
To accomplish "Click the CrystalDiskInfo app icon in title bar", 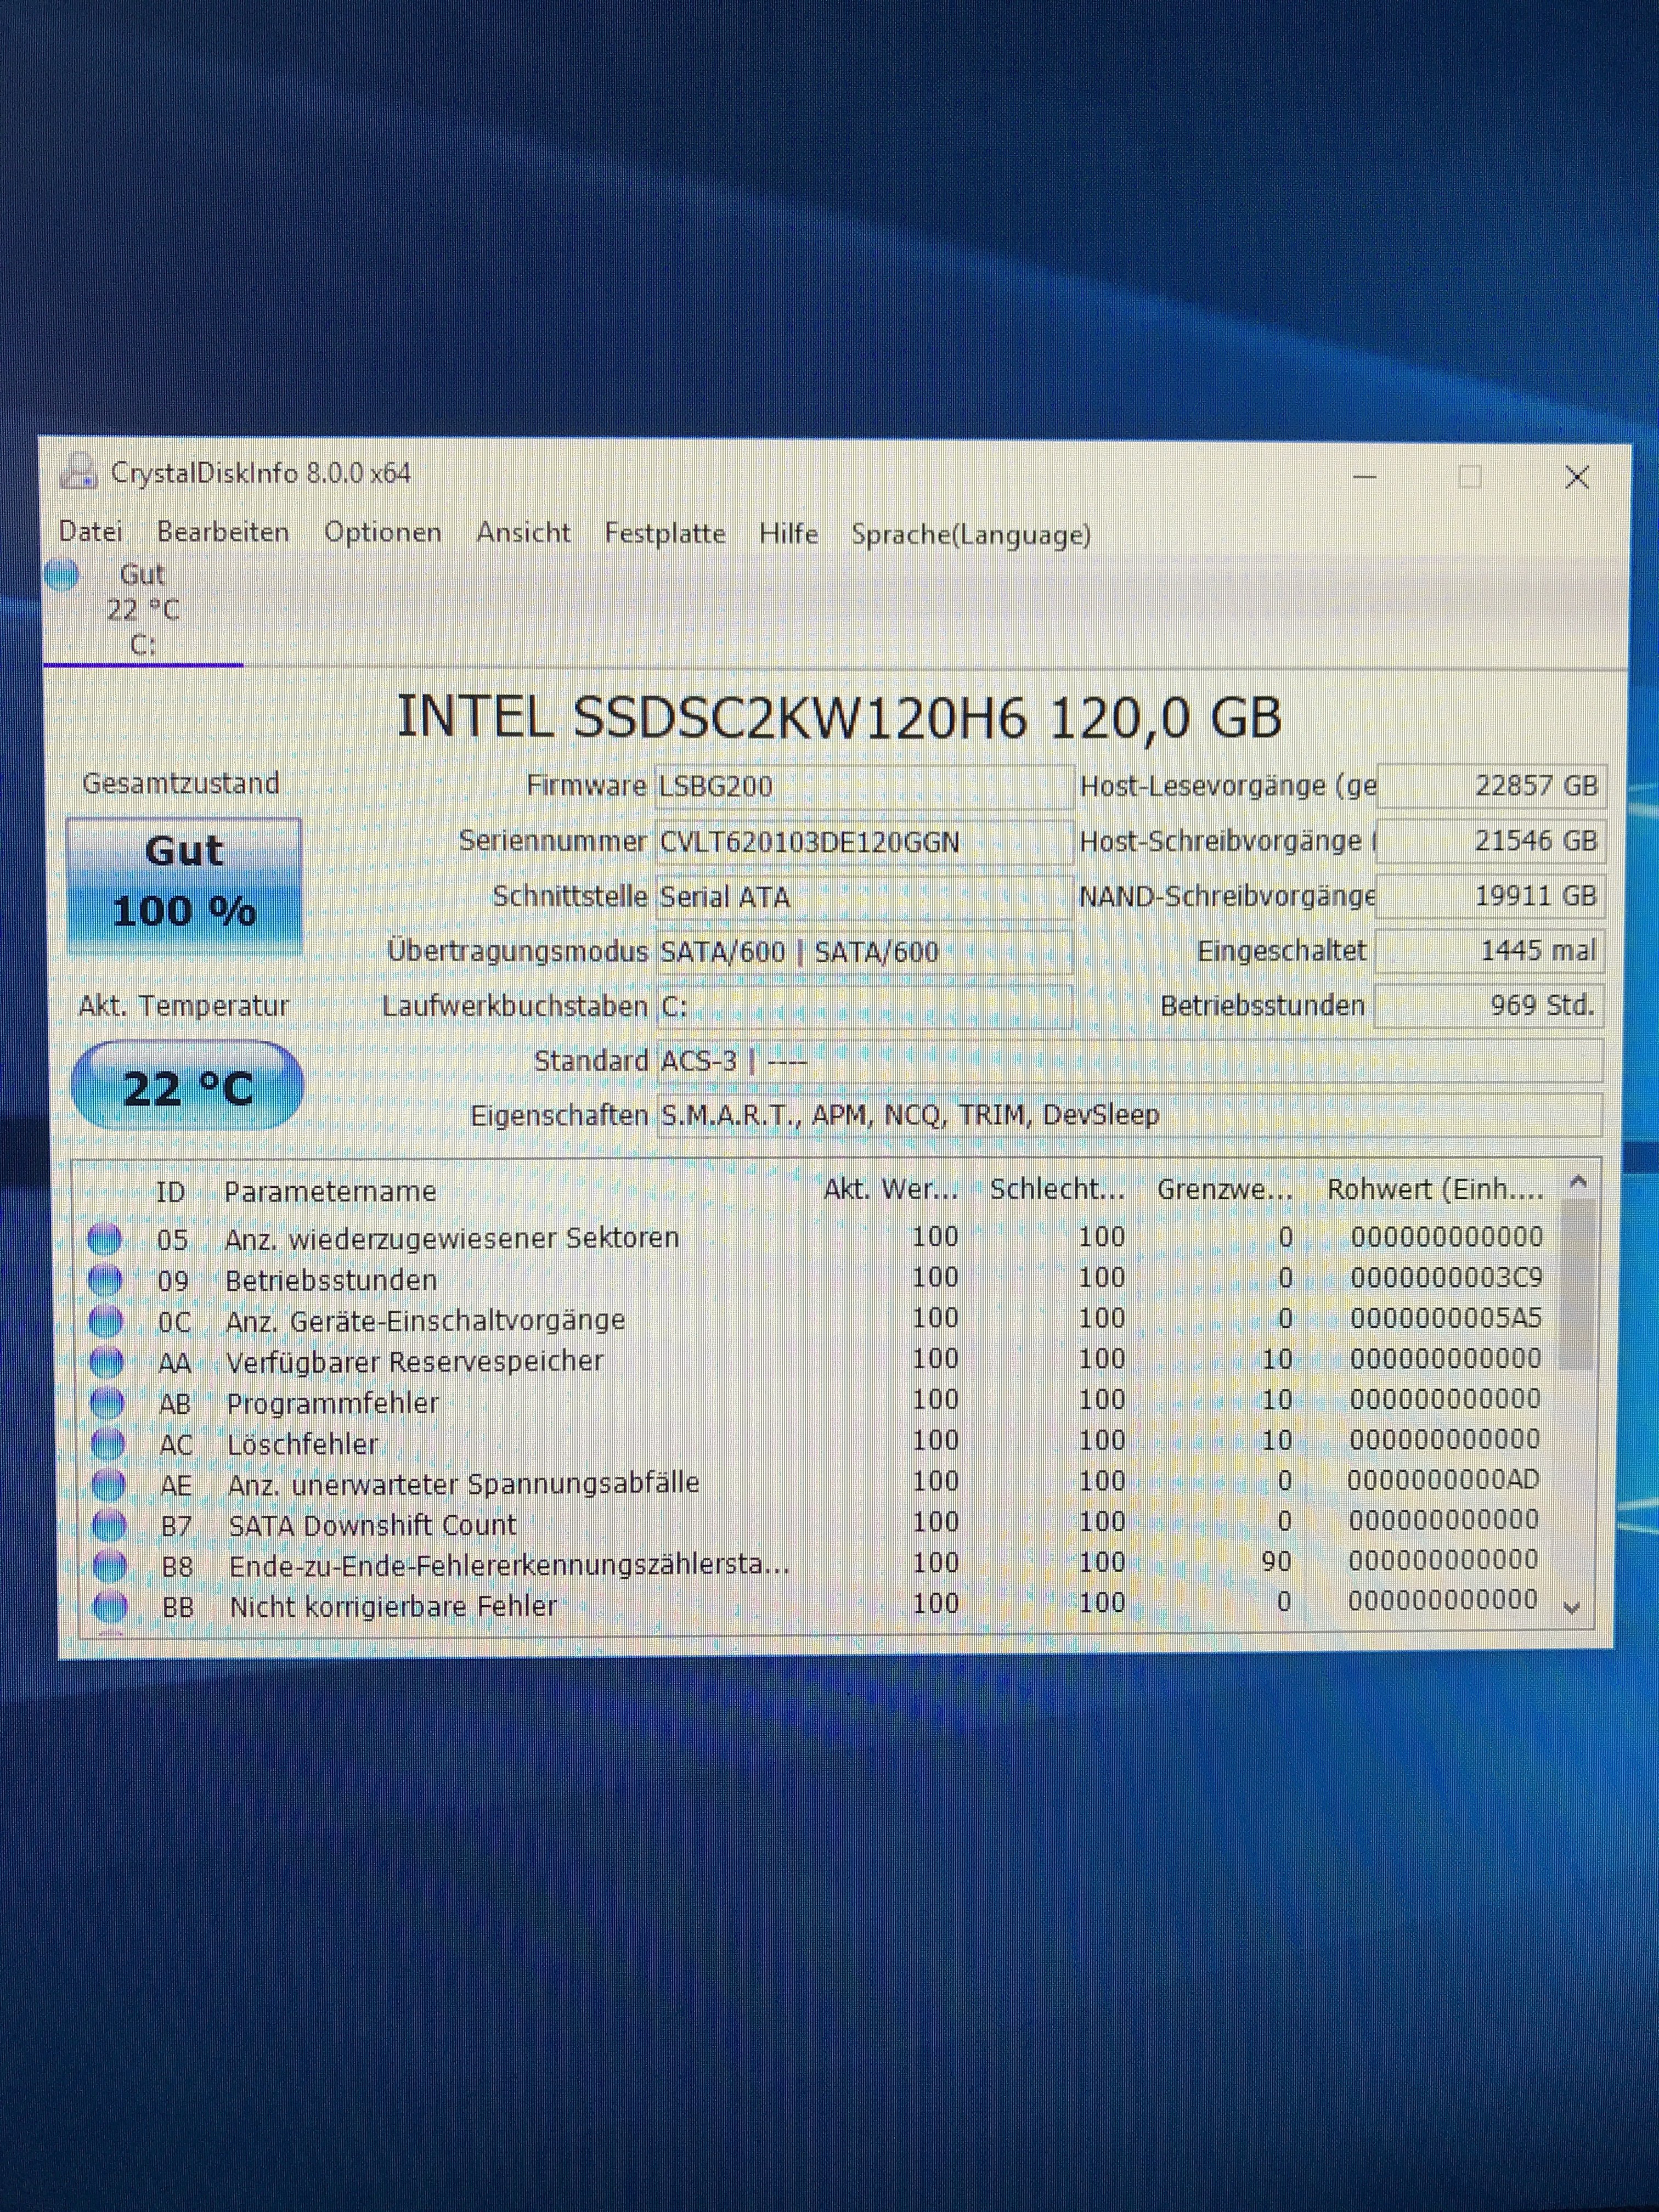I will pos(78,471).
